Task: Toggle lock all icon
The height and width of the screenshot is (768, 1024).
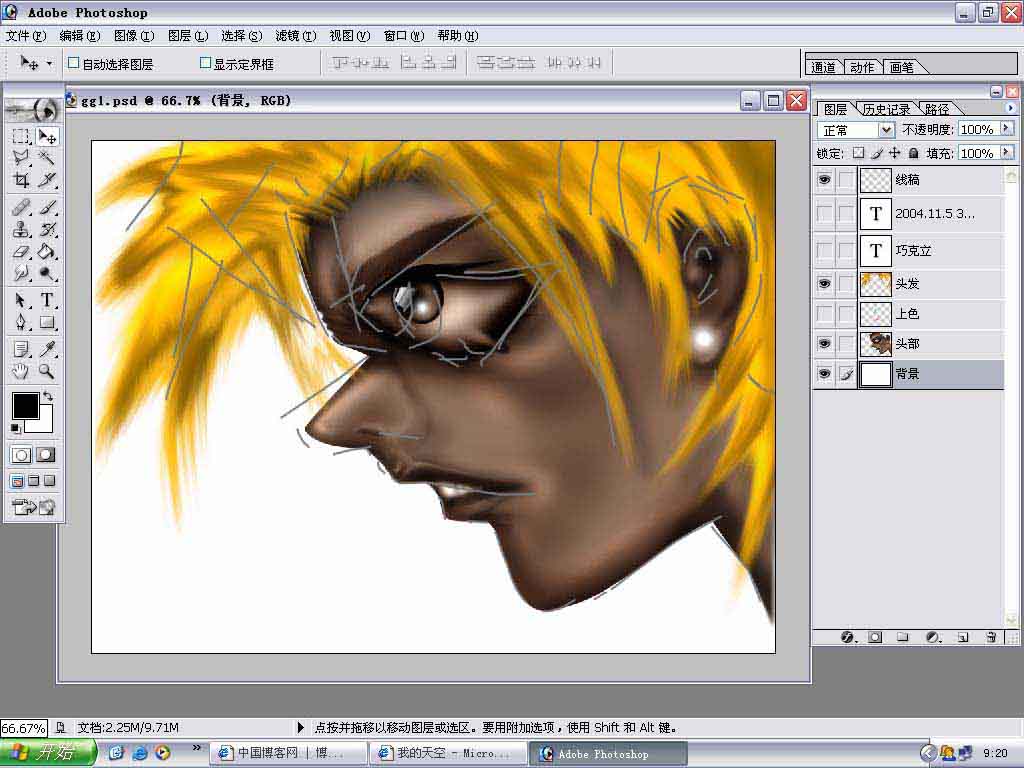Action: point(913,153)
